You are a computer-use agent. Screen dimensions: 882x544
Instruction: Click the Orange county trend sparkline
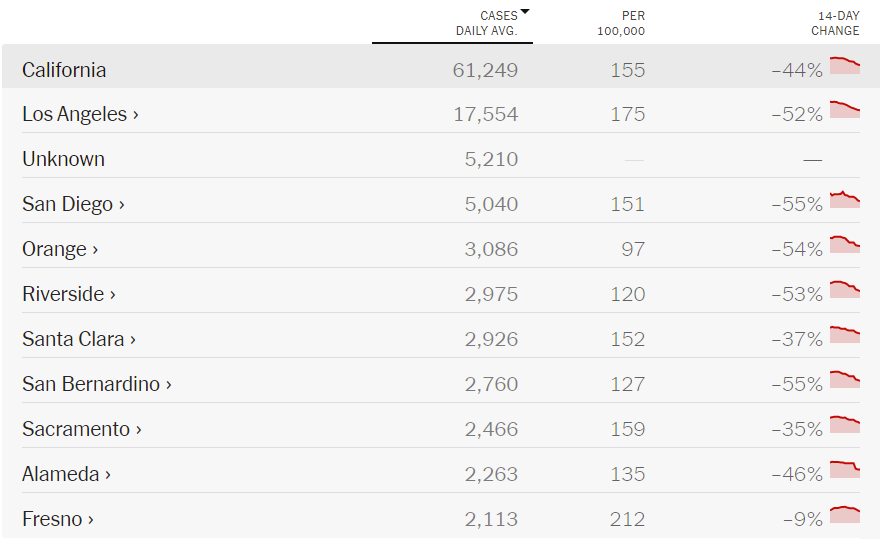click(x=845, y=245)
